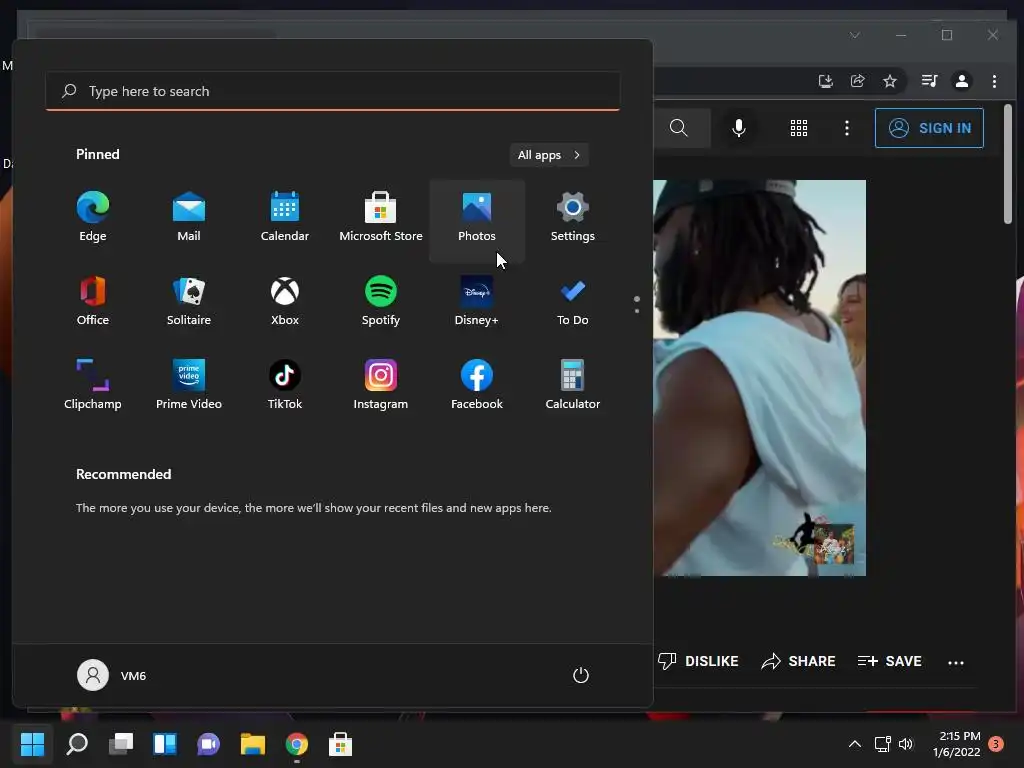The width and height of the screenshot is (1024, 768).
Task: Launch the Facebook app
Action: coord(477,385)
